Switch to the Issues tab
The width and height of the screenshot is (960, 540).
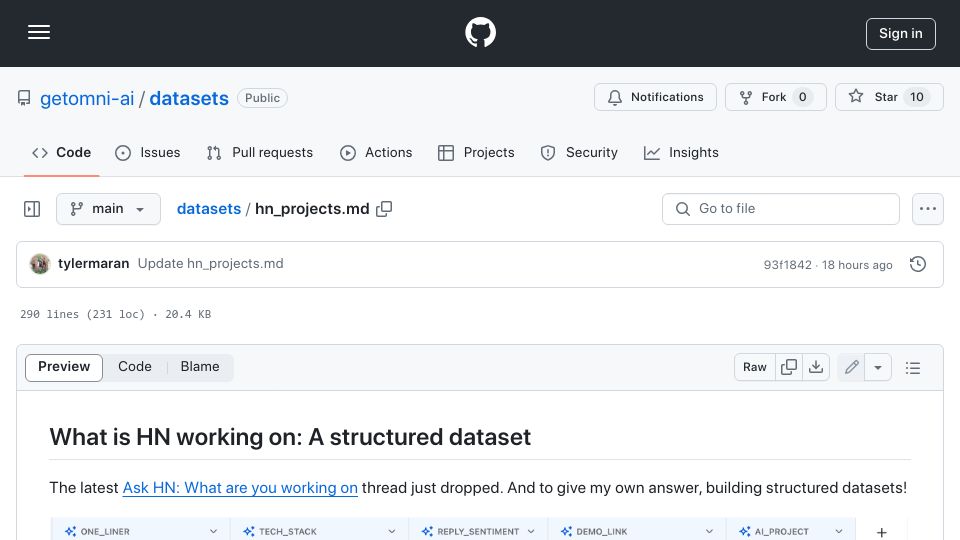[x=148, y=152]
